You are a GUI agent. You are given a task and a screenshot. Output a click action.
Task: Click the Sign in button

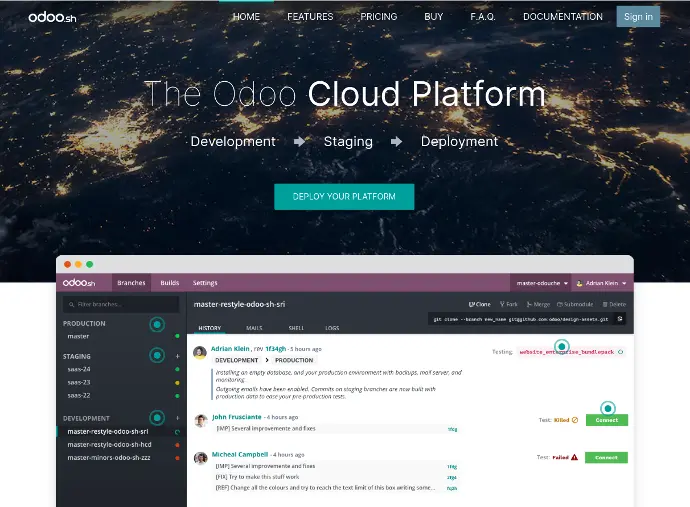pos(638,17)
